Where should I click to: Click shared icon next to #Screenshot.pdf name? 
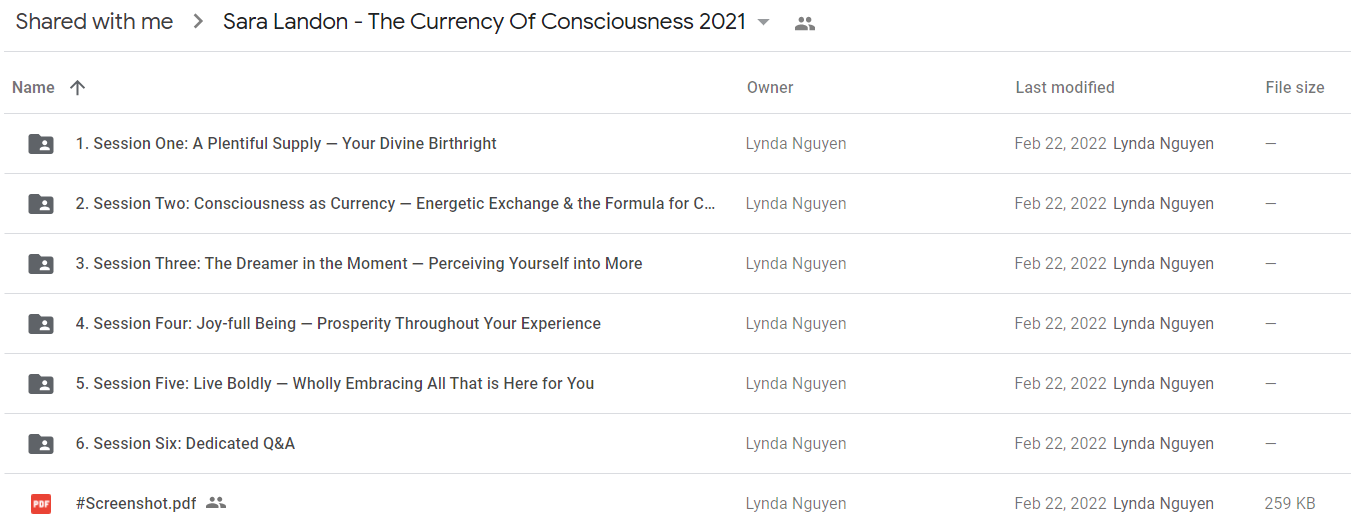(x=216, y=503)
